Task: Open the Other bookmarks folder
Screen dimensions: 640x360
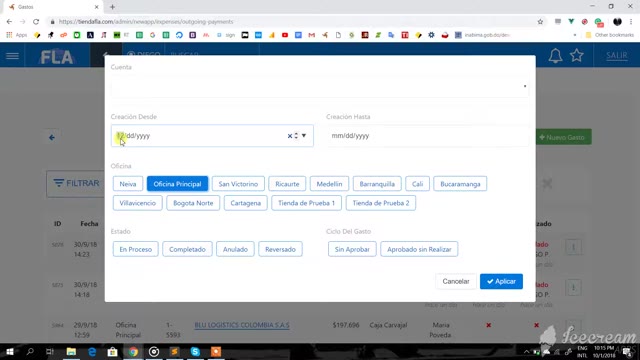Action: point(610,35)
